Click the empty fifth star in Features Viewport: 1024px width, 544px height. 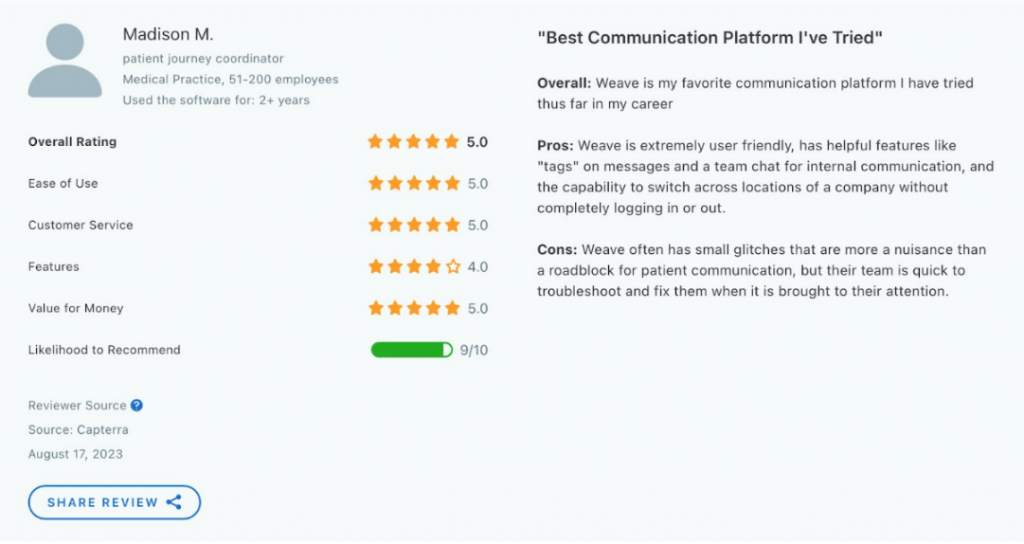tap(453, 266)
